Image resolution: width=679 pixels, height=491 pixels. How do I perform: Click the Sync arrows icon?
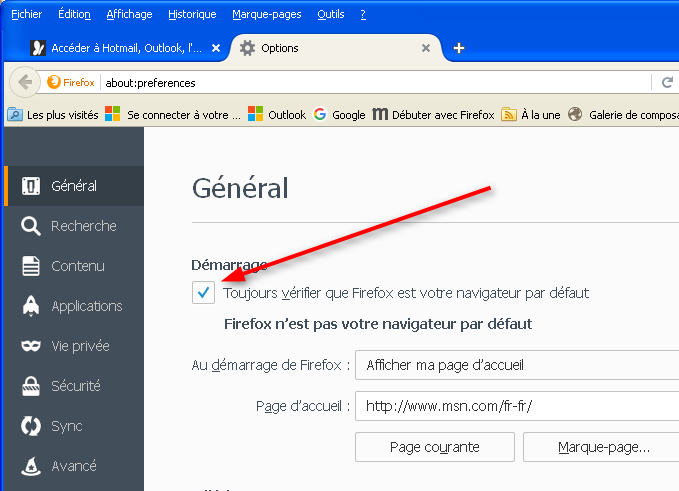[x=31, y=426]
